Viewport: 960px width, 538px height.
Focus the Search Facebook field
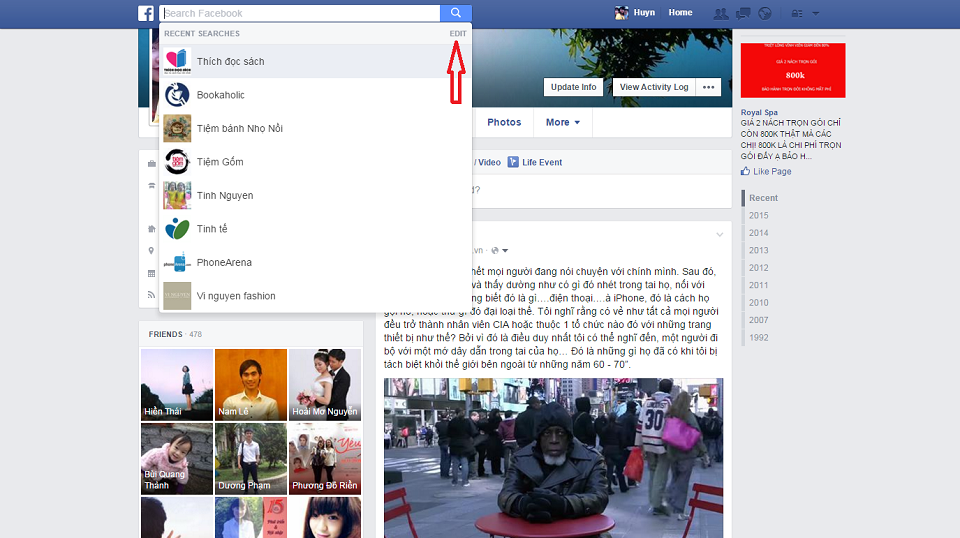299,13
